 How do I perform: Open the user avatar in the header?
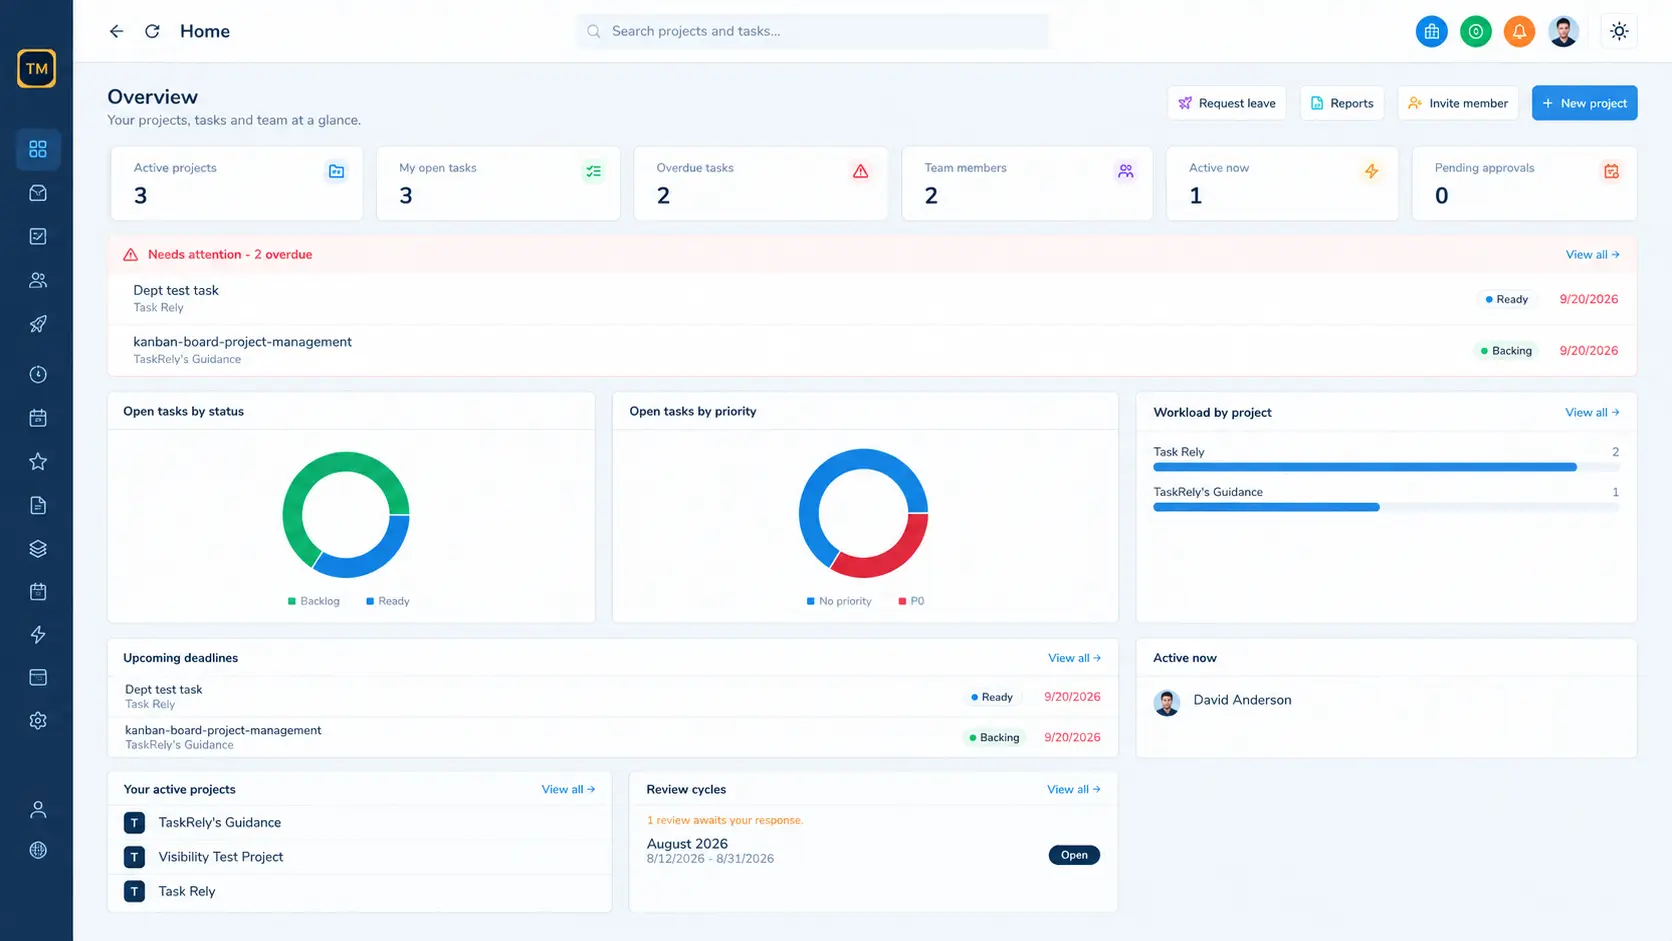pos(1563,31)
